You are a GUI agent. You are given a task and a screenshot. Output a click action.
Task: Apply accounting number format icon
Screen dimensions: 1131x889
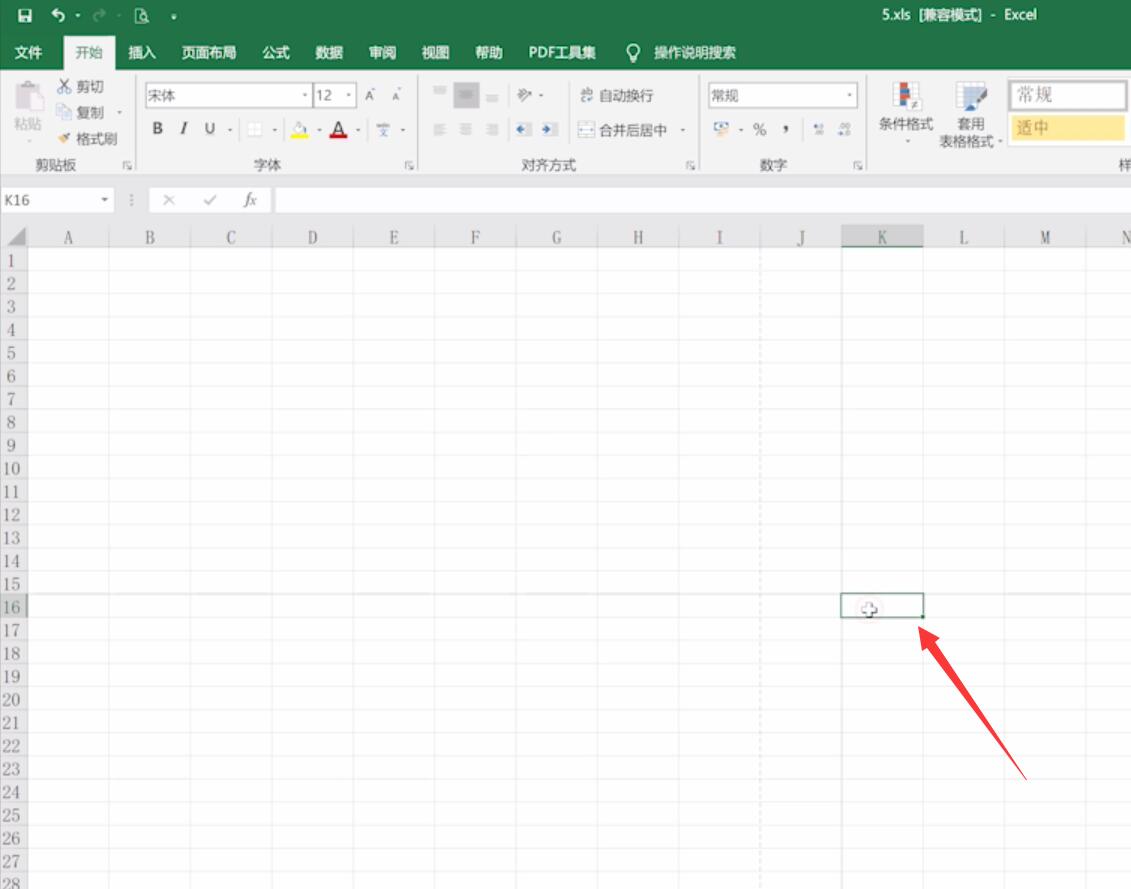tap(721, 129)
